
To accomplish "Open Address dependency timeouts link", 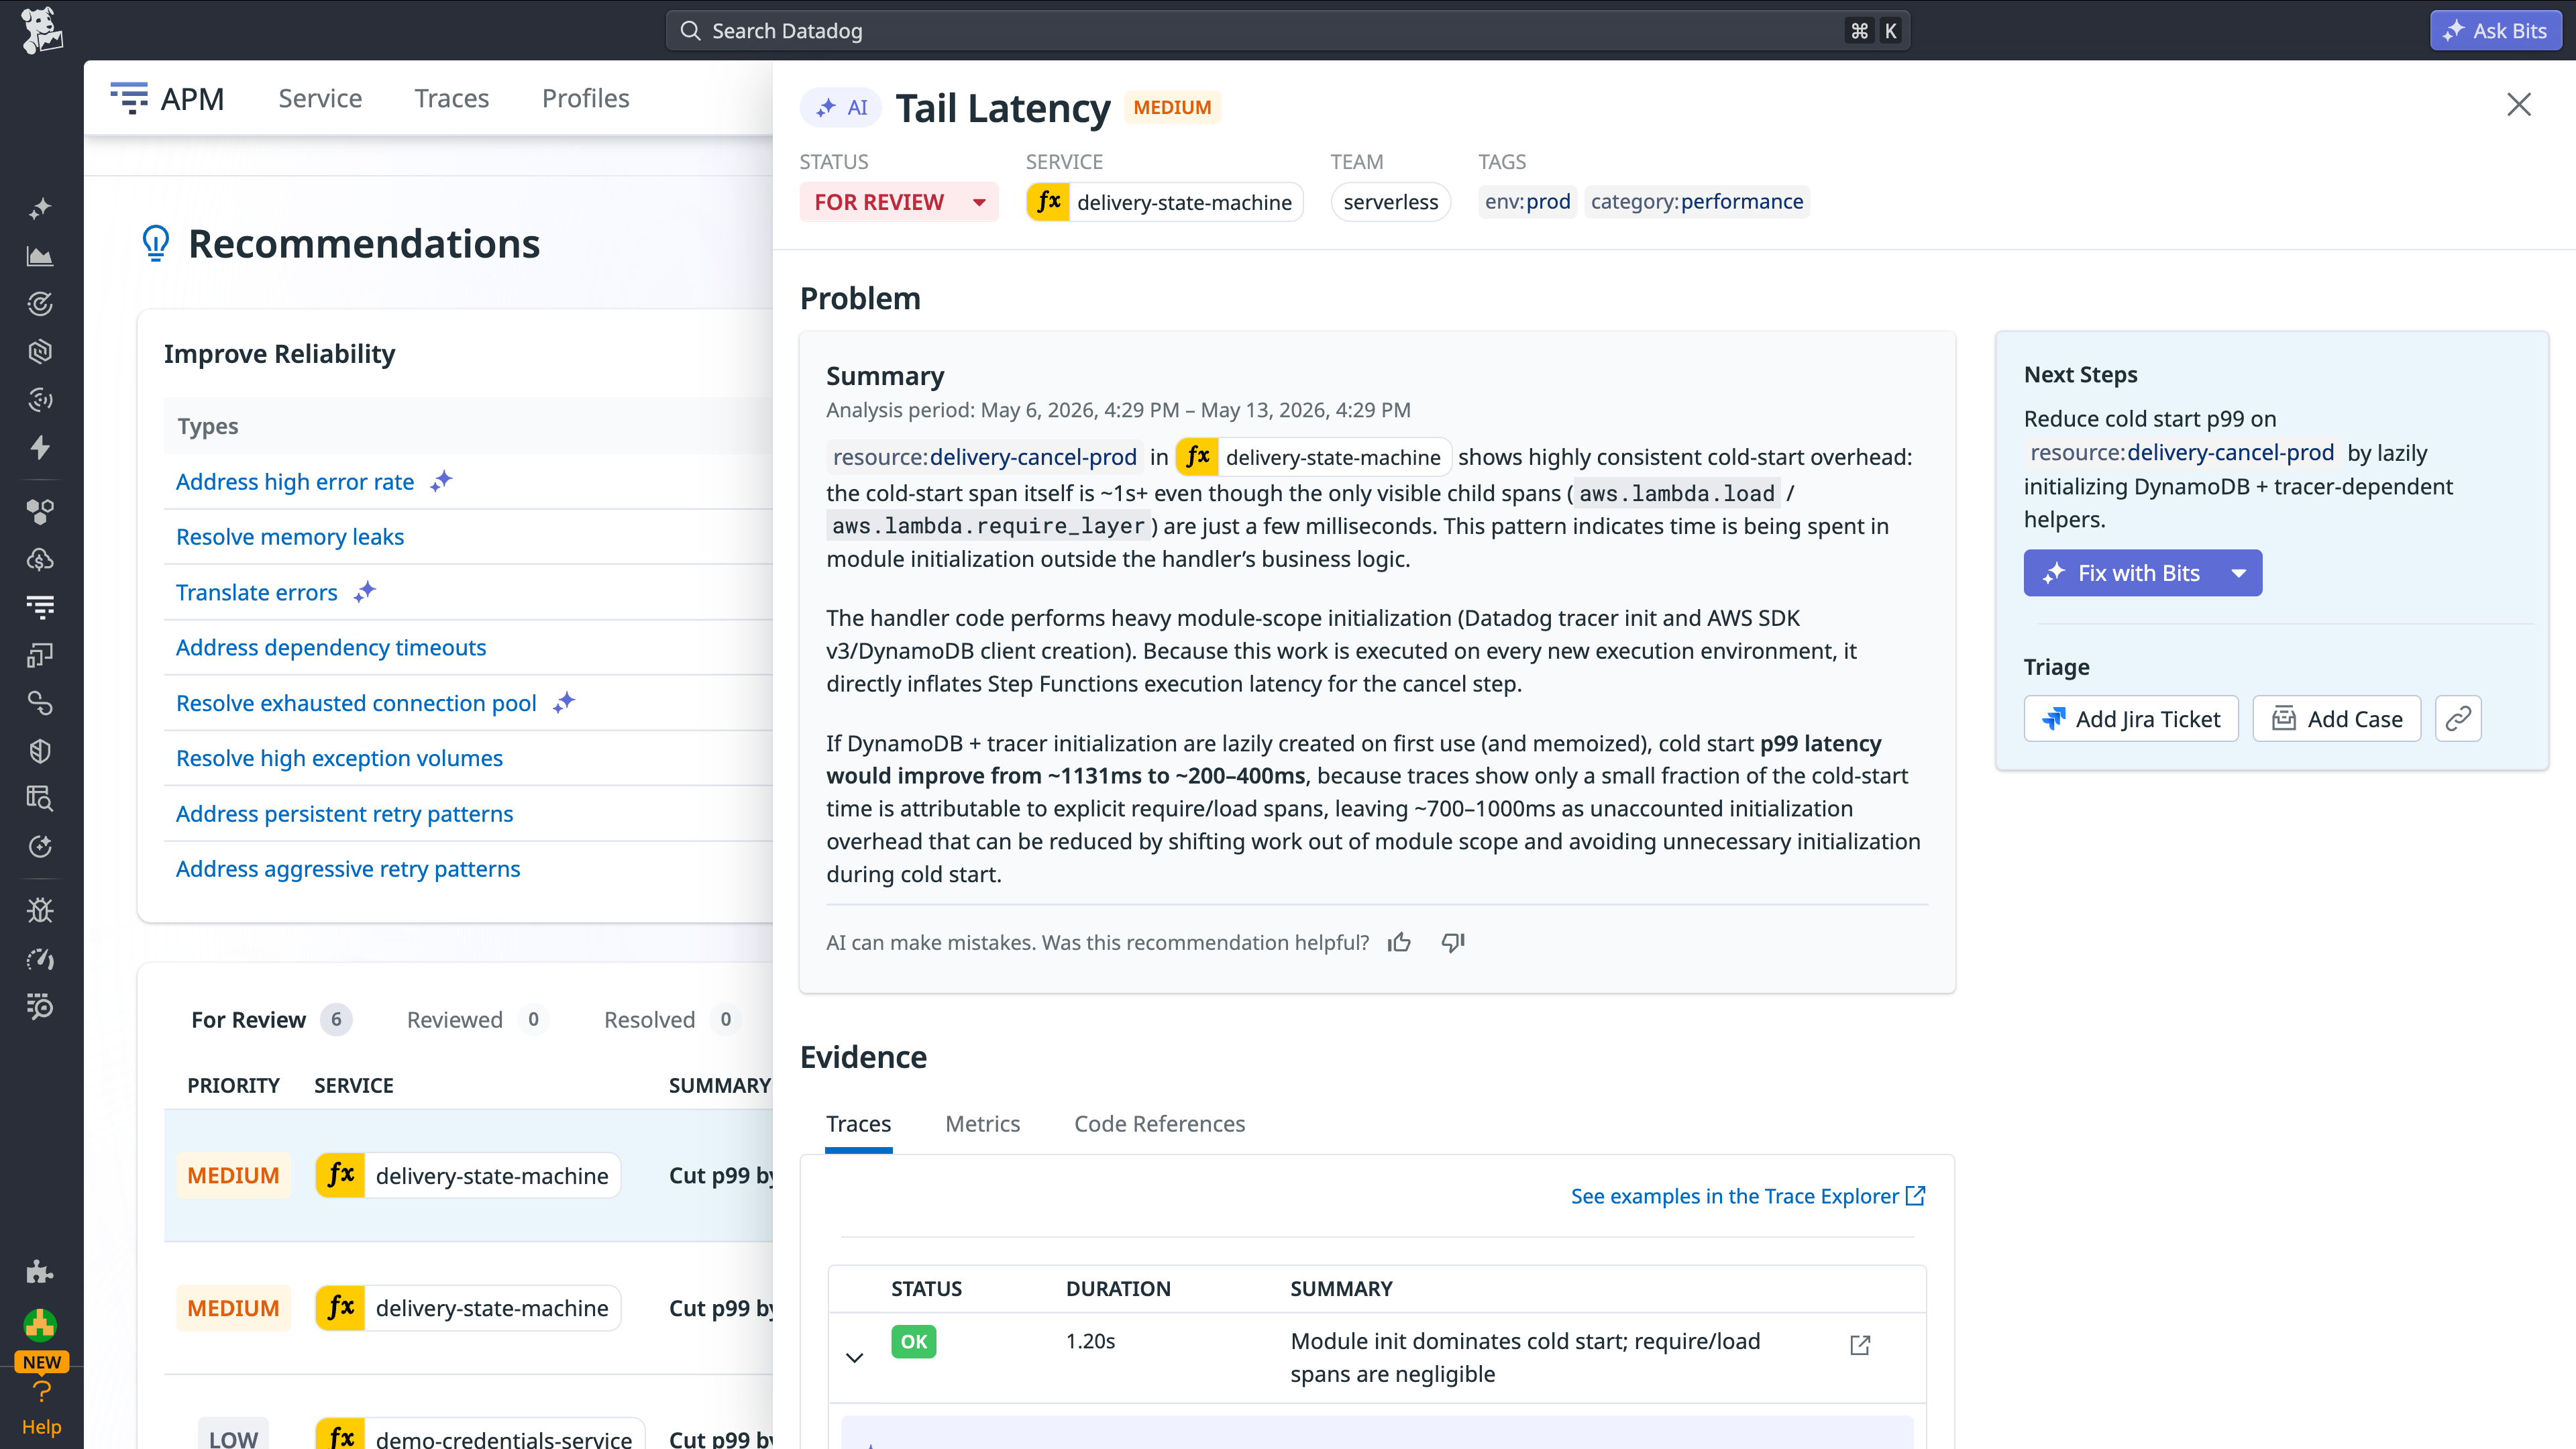I will [x=331, y=647].
